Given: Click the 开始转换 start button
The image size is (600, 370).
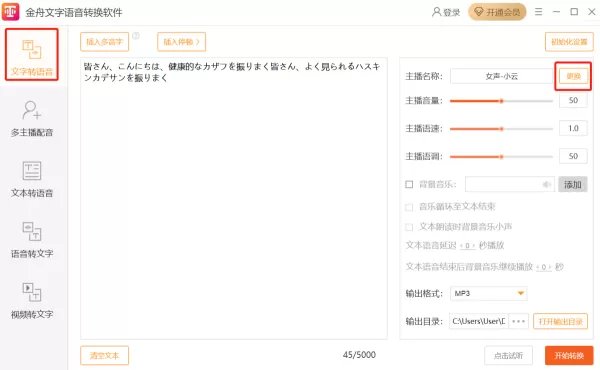Looking at the screenshot, I should (x=569, y=355).
